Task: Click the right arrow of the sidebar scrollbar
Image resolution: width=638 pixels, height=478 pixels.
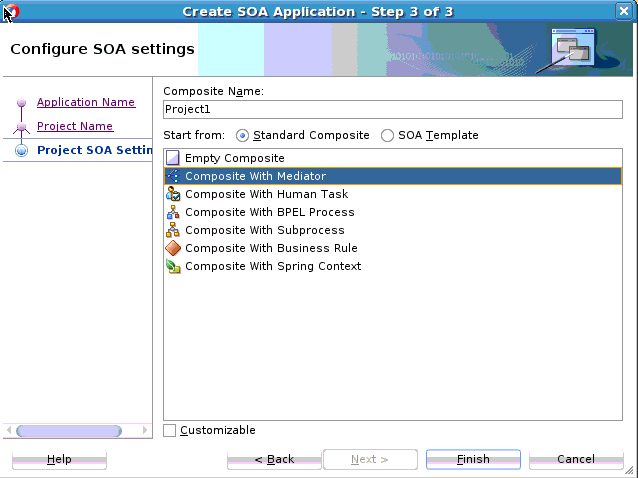Action: coord(145,430)
